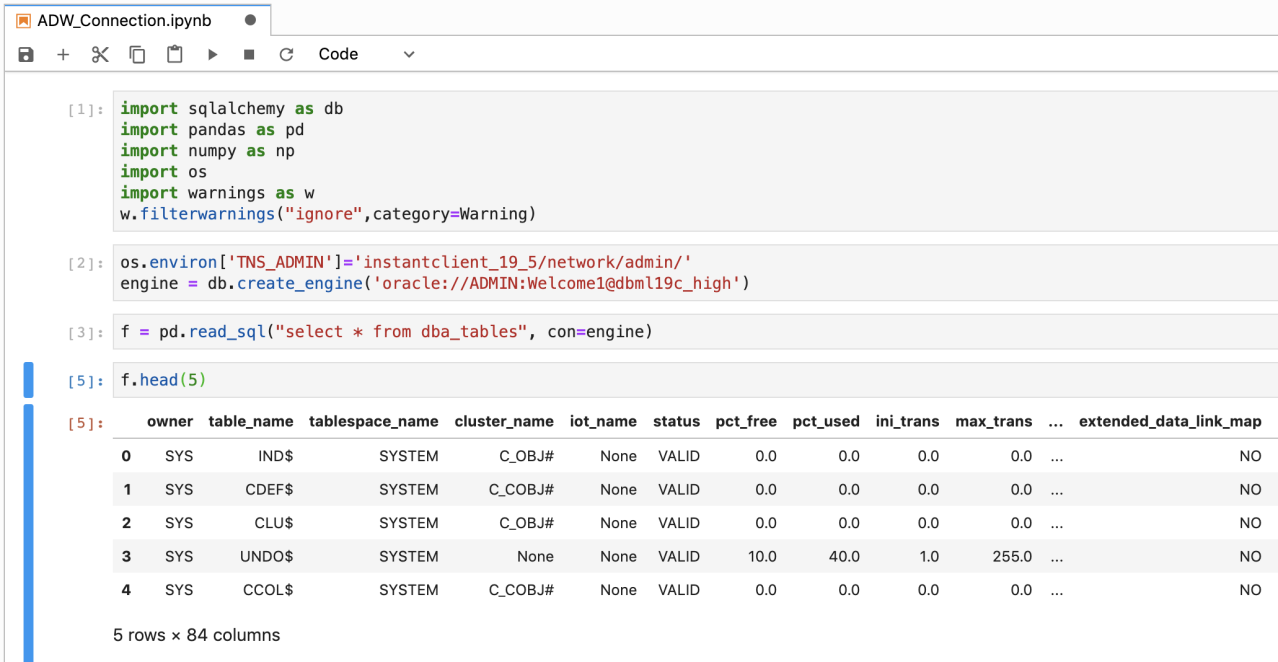Collapse the f.head(5) input using blue bar
The image size is (1278, 662).
point(28,380)
